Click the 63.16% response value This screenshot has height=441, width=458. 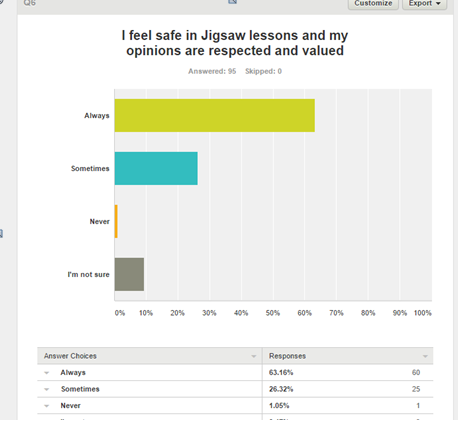click(x=281, y=373)
